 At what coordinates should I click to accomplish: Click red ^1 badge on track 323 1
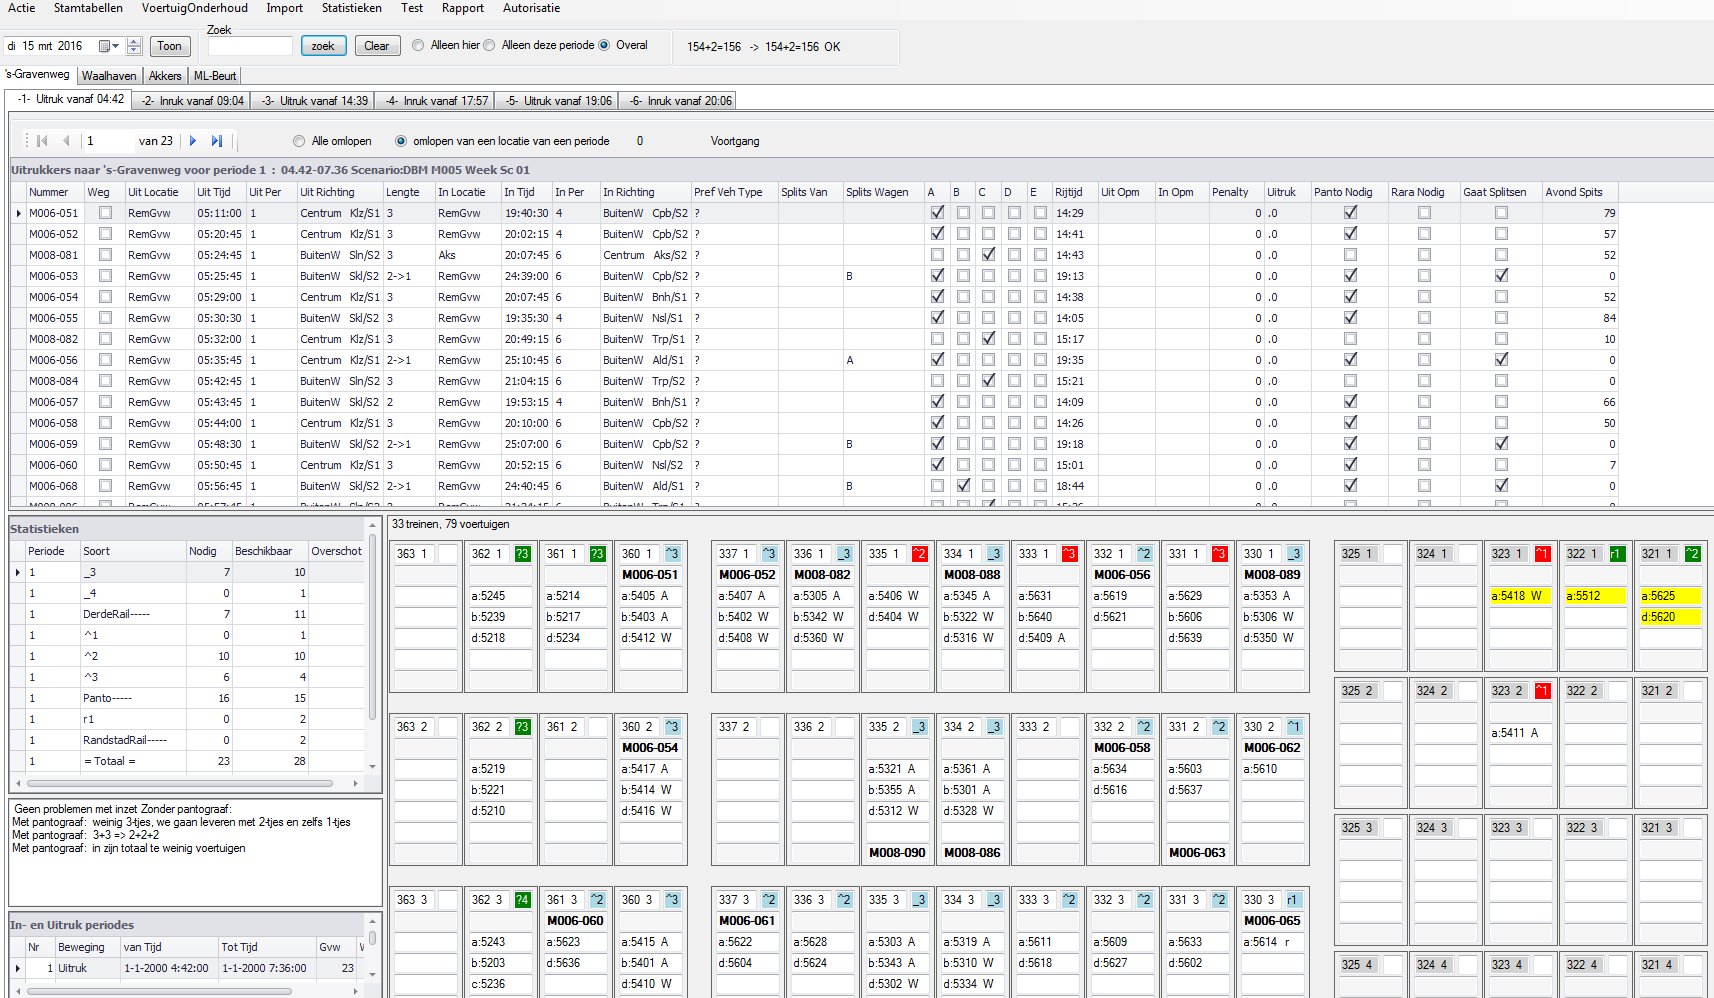1542,554
